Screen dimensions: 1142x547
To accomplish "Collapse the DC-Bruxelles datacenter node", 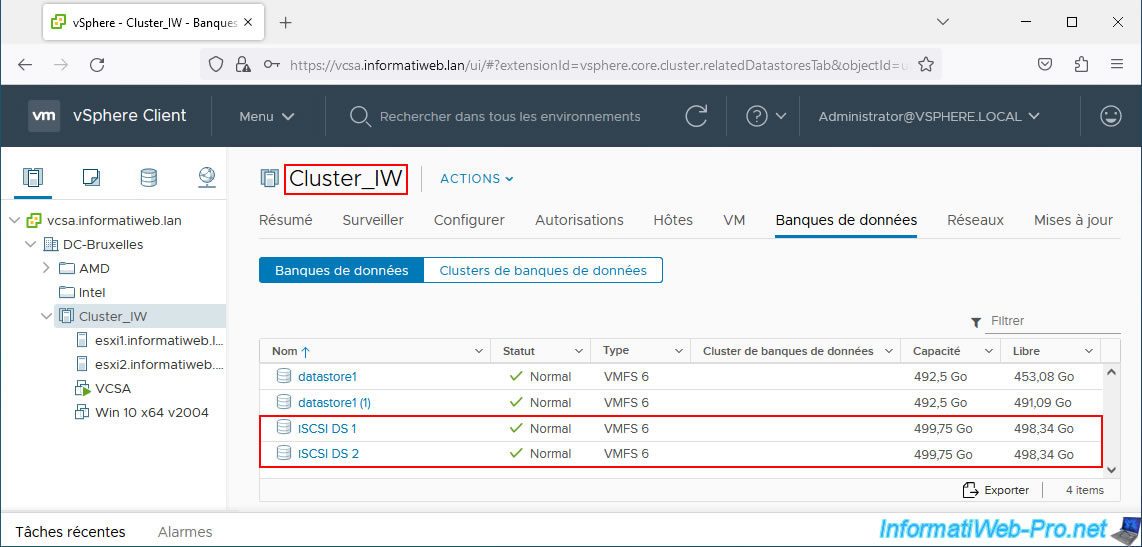I will pos(31,245).
